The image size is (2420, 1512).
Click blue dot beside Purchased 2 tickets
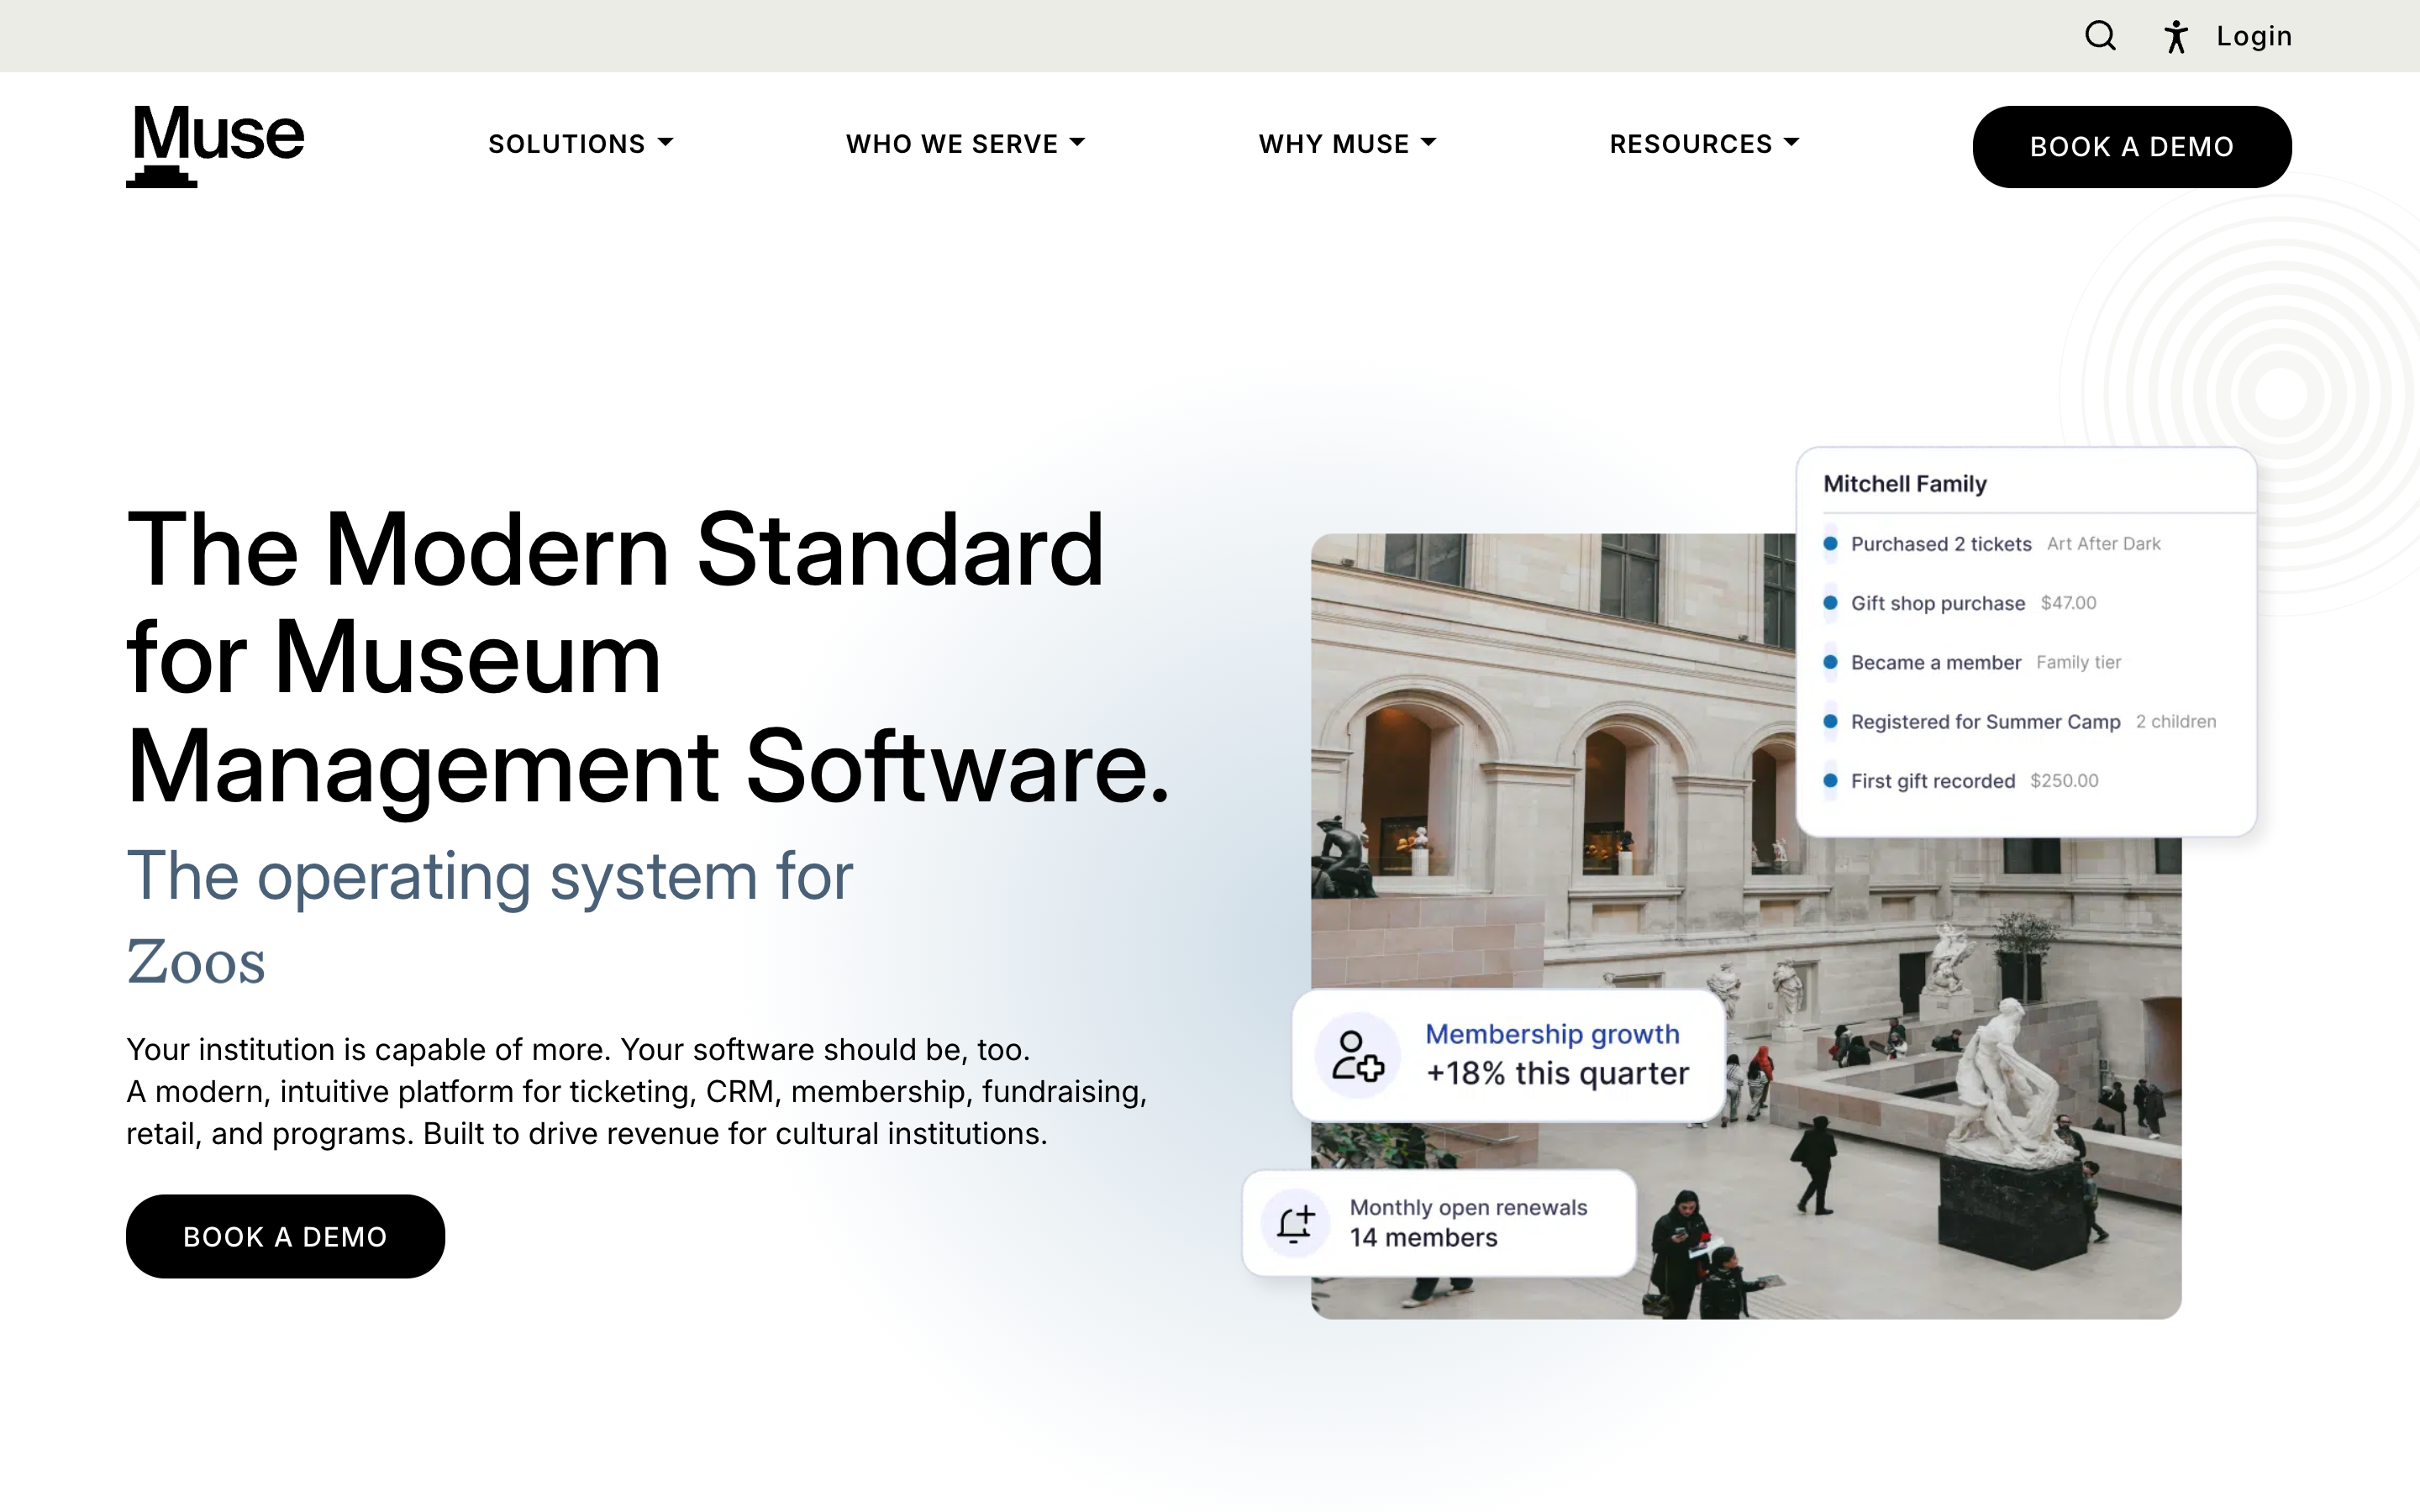(1830, 544)
